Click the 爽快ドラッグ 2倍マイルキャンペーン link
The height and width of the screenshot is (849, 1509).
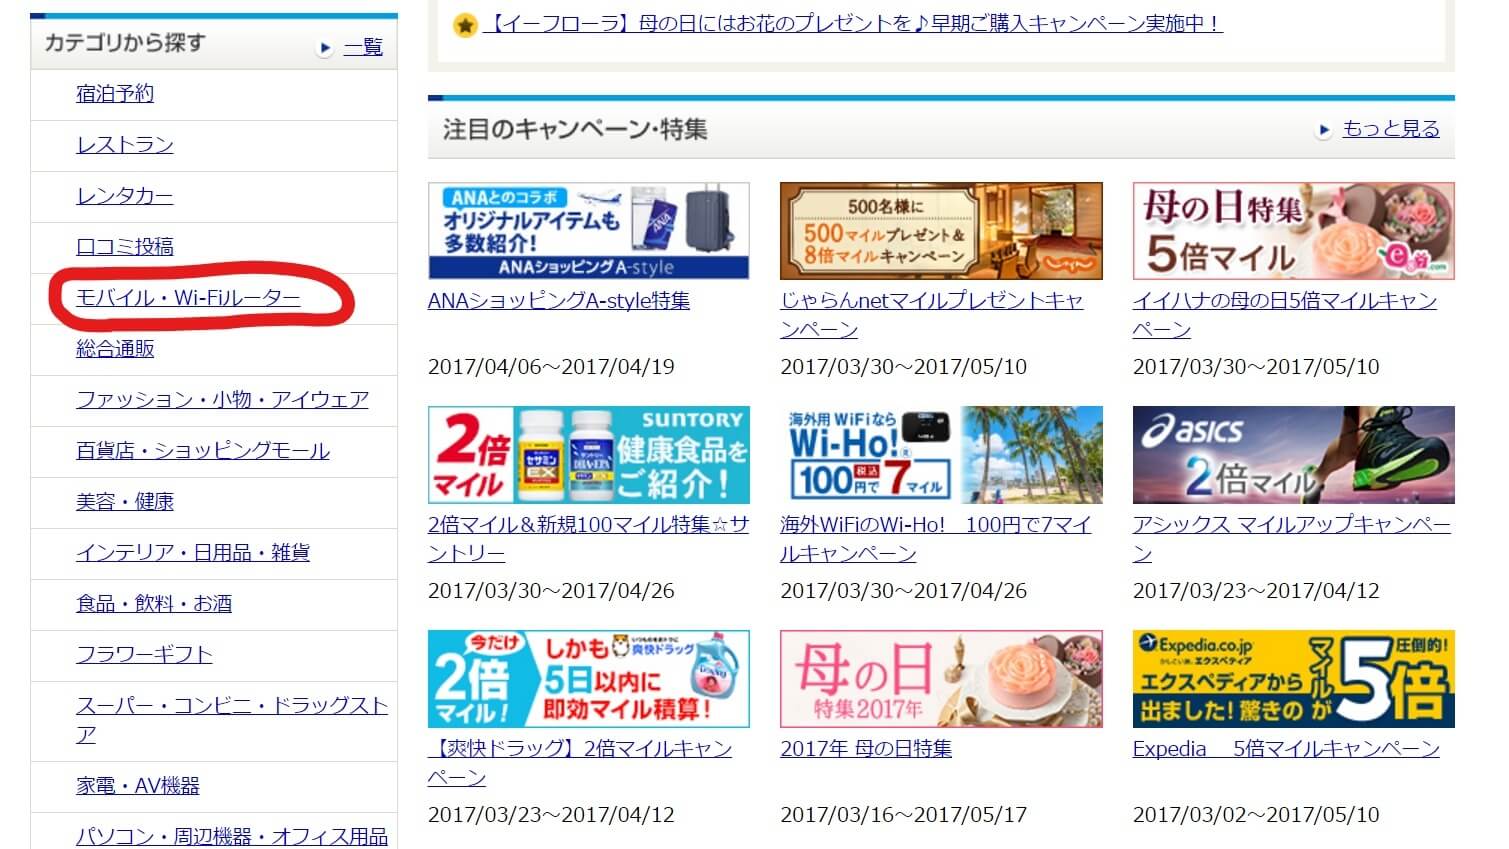(579, 750)
